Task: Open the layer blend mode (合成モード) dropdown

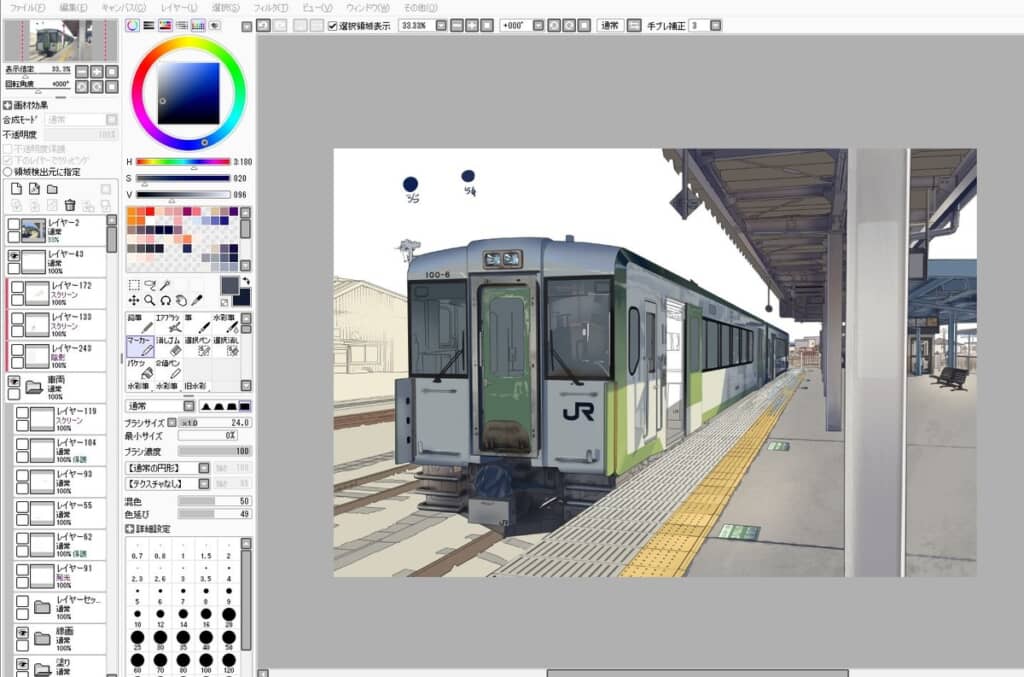Action: 112,119
